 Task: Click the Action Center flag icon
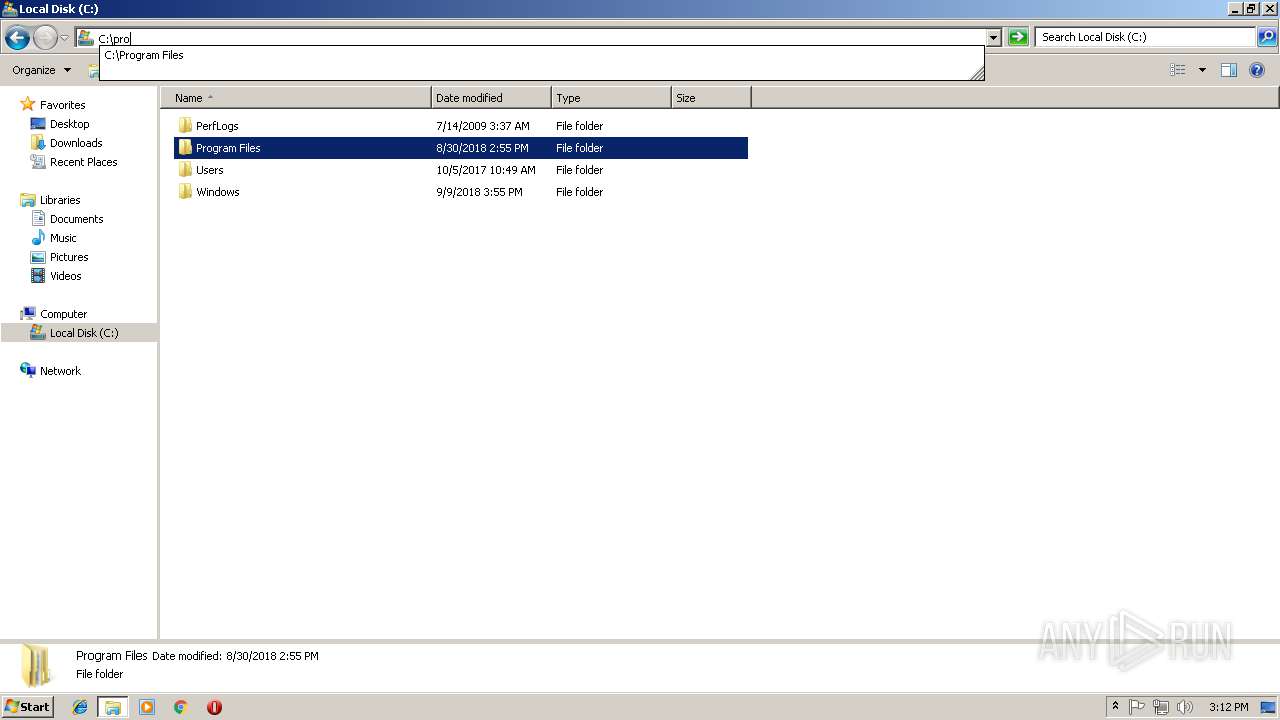tap(1137, 707)
